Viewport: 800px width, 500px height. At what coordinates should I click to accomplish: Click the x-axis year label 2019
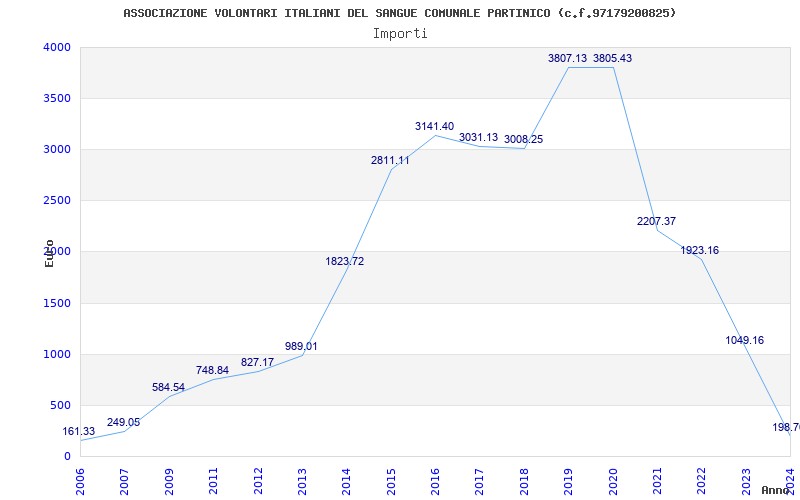tap(568, 481)
